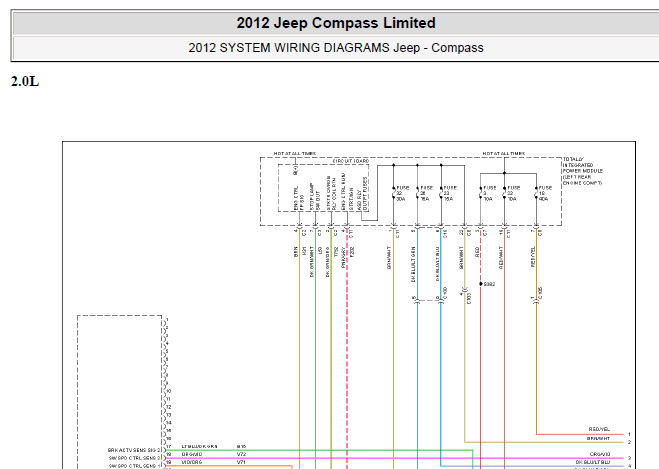The height and width of the screenshot is (469, 659).
Task: Click the 'L50' circuit code
Action: pos(320,251)
